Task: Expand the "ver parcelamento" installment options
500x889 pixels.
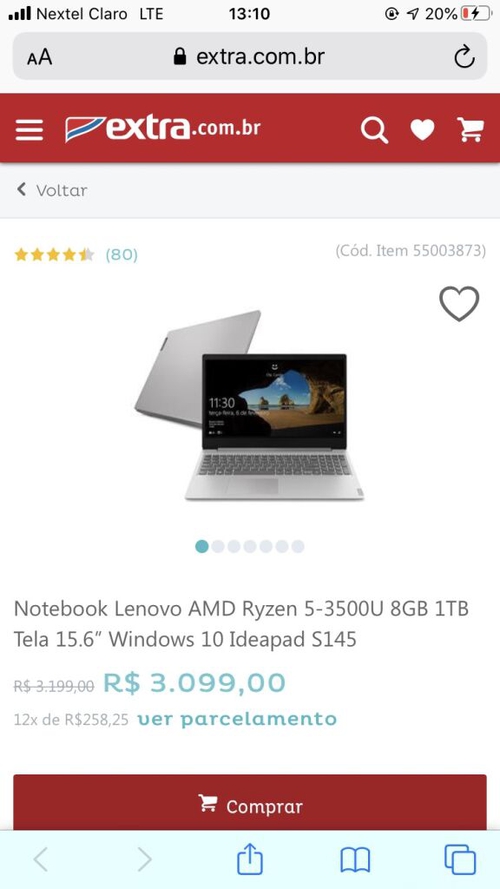Action: pos(237,719)
